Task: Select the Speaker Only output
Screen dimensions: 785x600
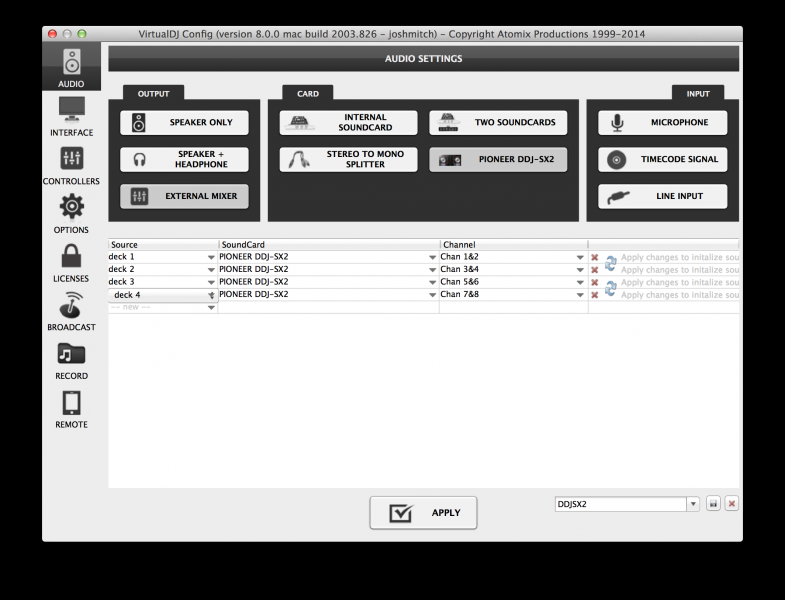Action: point(184,123)
